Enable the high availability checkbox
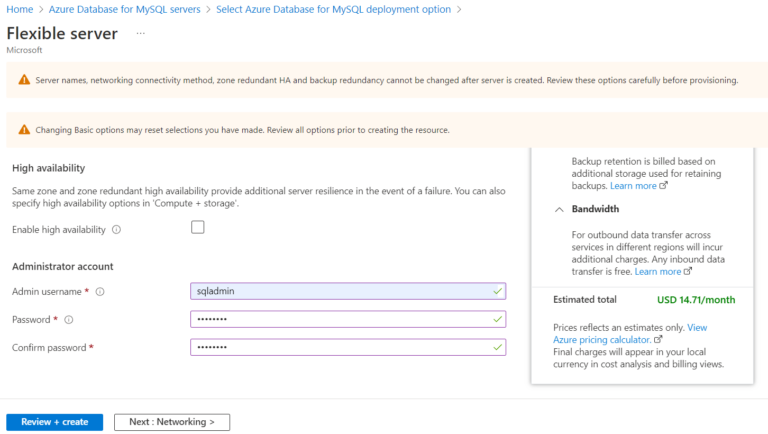768x434 pixels. point(197,227)
